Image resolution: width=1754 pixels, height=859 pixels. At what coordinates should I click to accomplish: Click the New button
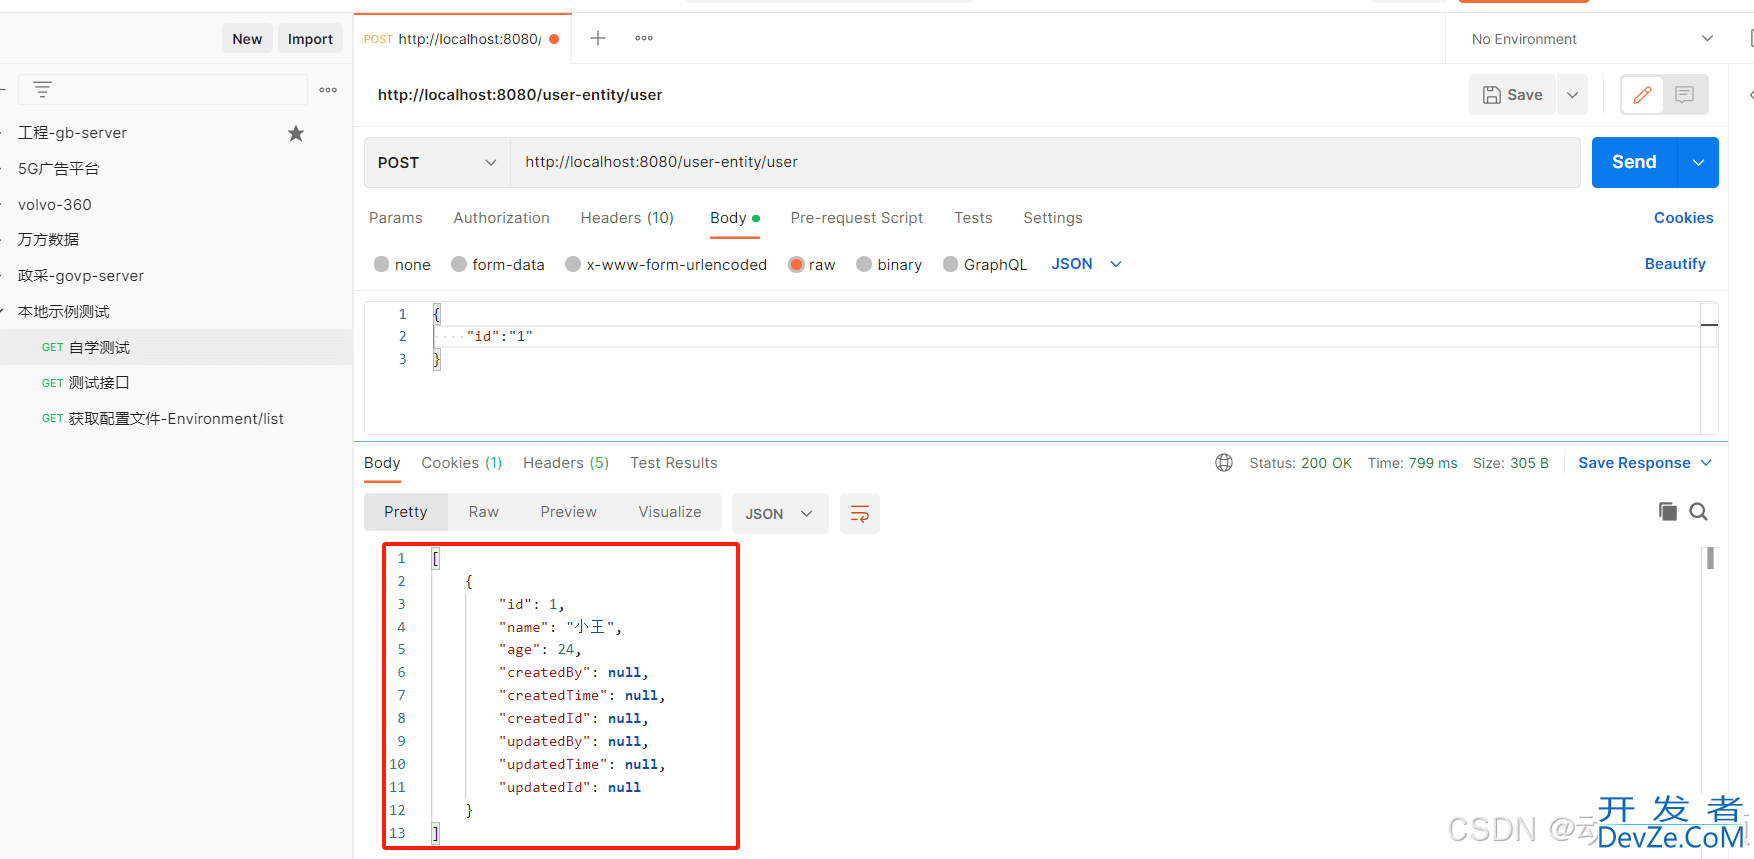[x=247, y=39]
